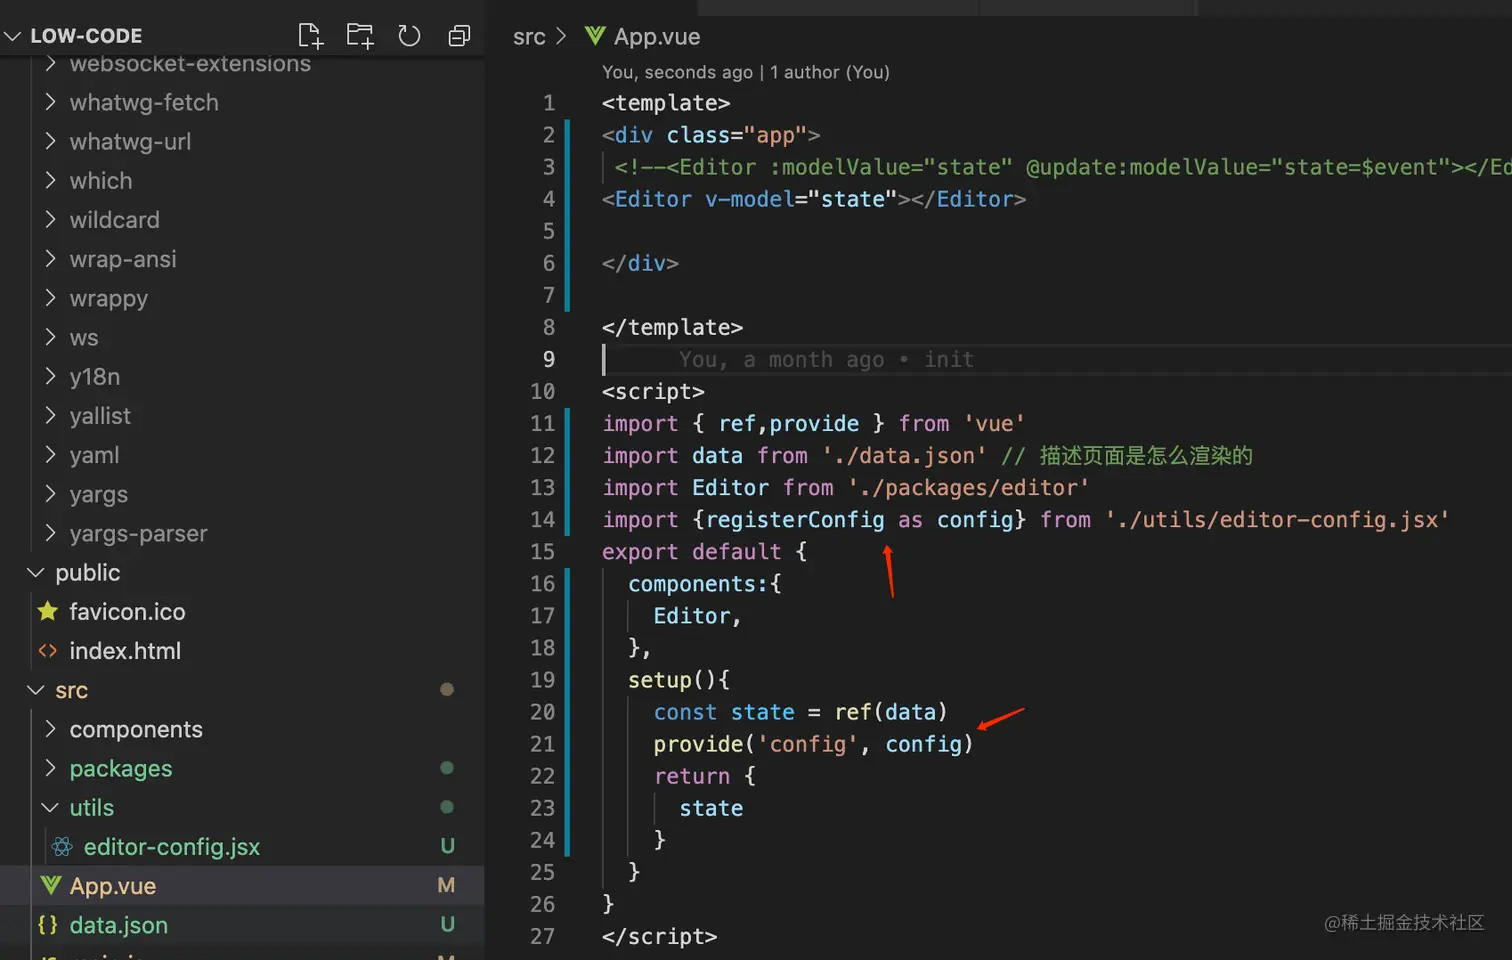The height and width of the screenshot is (960, 1512).
Task: Collapse the utils folder
Action: (50, 808)
